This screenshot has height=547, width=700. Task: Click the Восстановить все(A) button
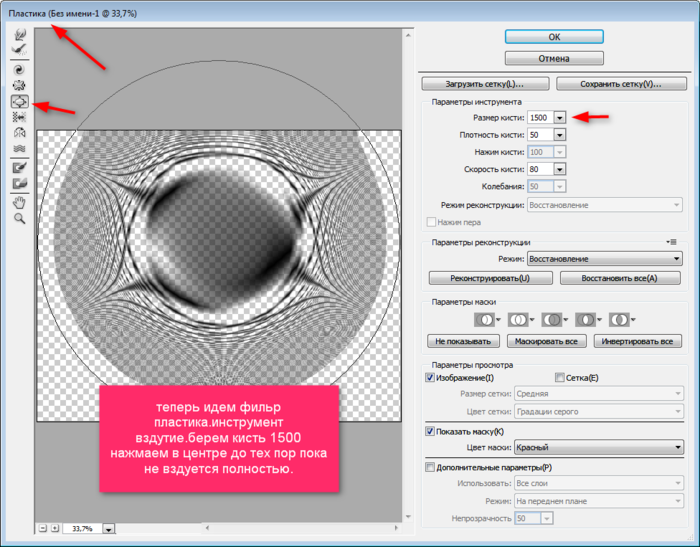point(620,278)
